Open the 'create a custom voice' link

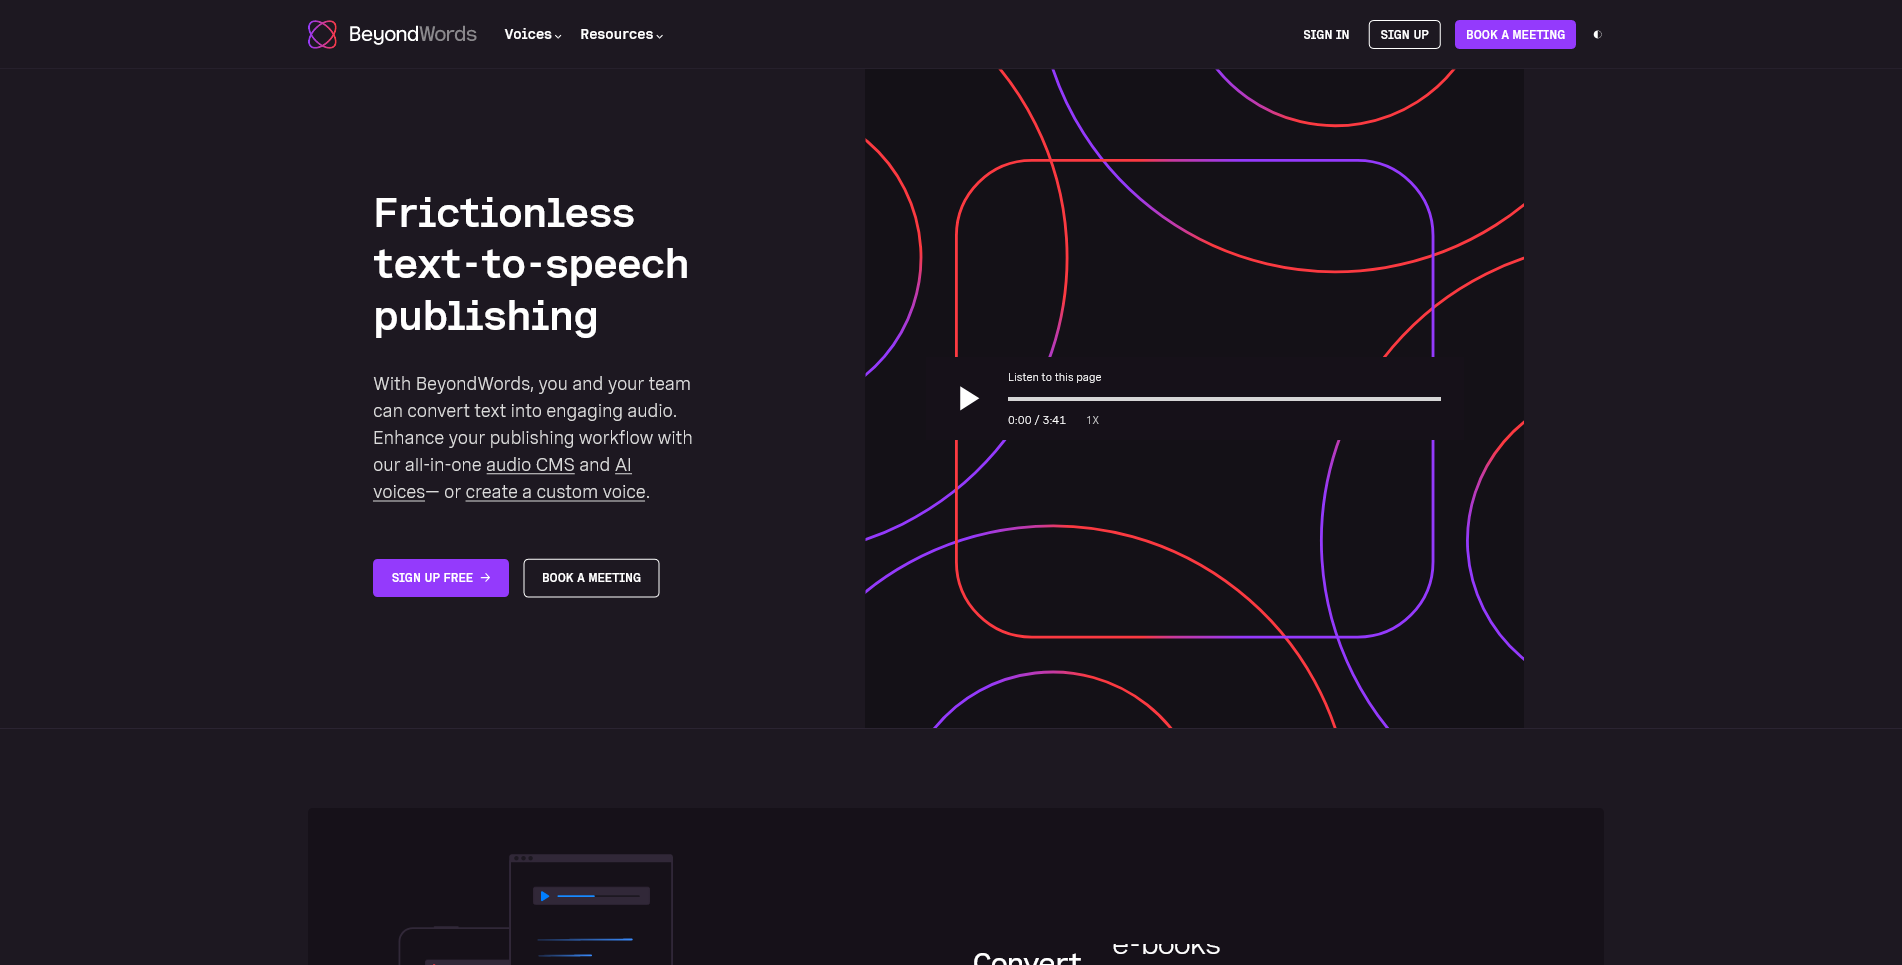[555, 492]
